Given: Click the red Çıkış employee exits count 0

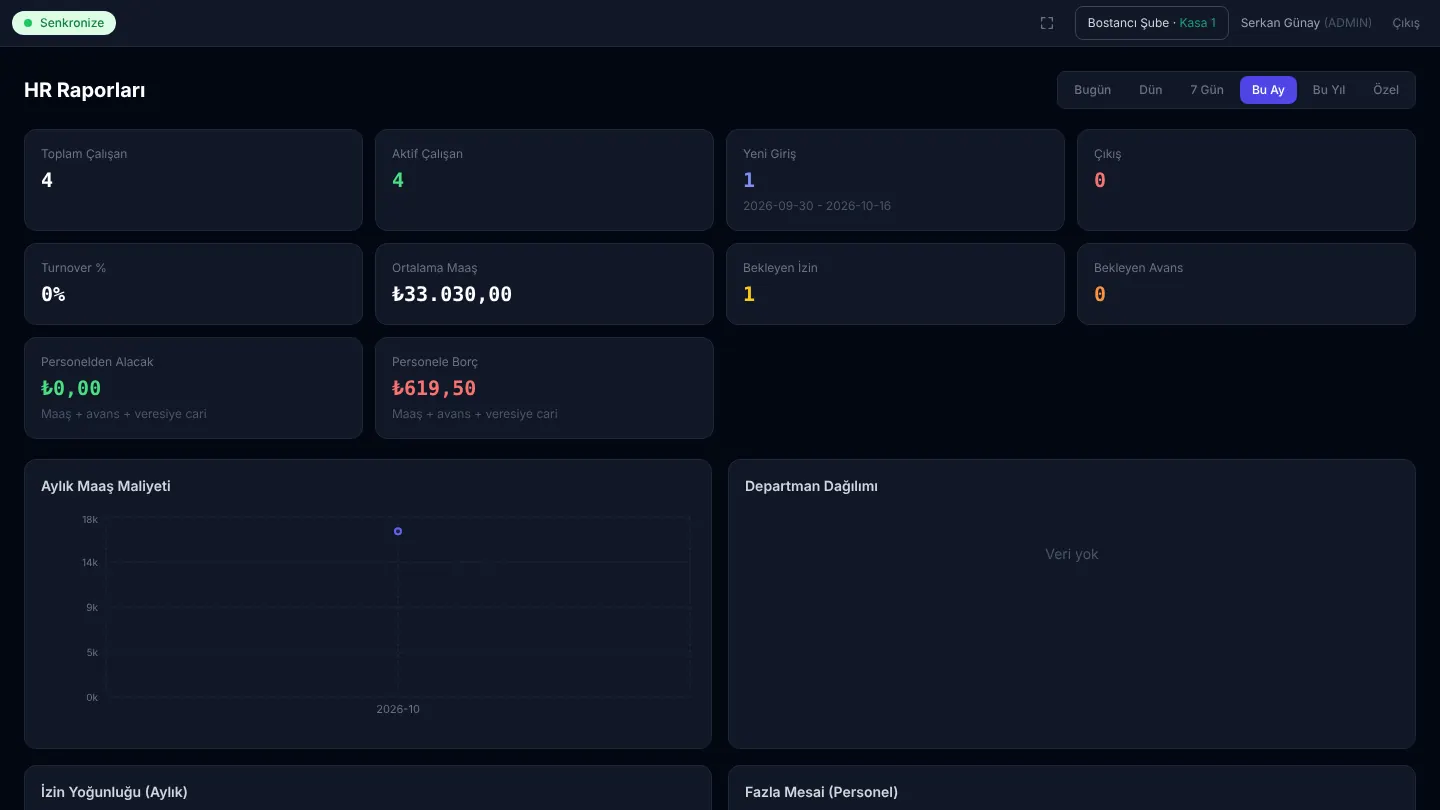Looking at the screenshot, I should click(x=1100, y=181).
